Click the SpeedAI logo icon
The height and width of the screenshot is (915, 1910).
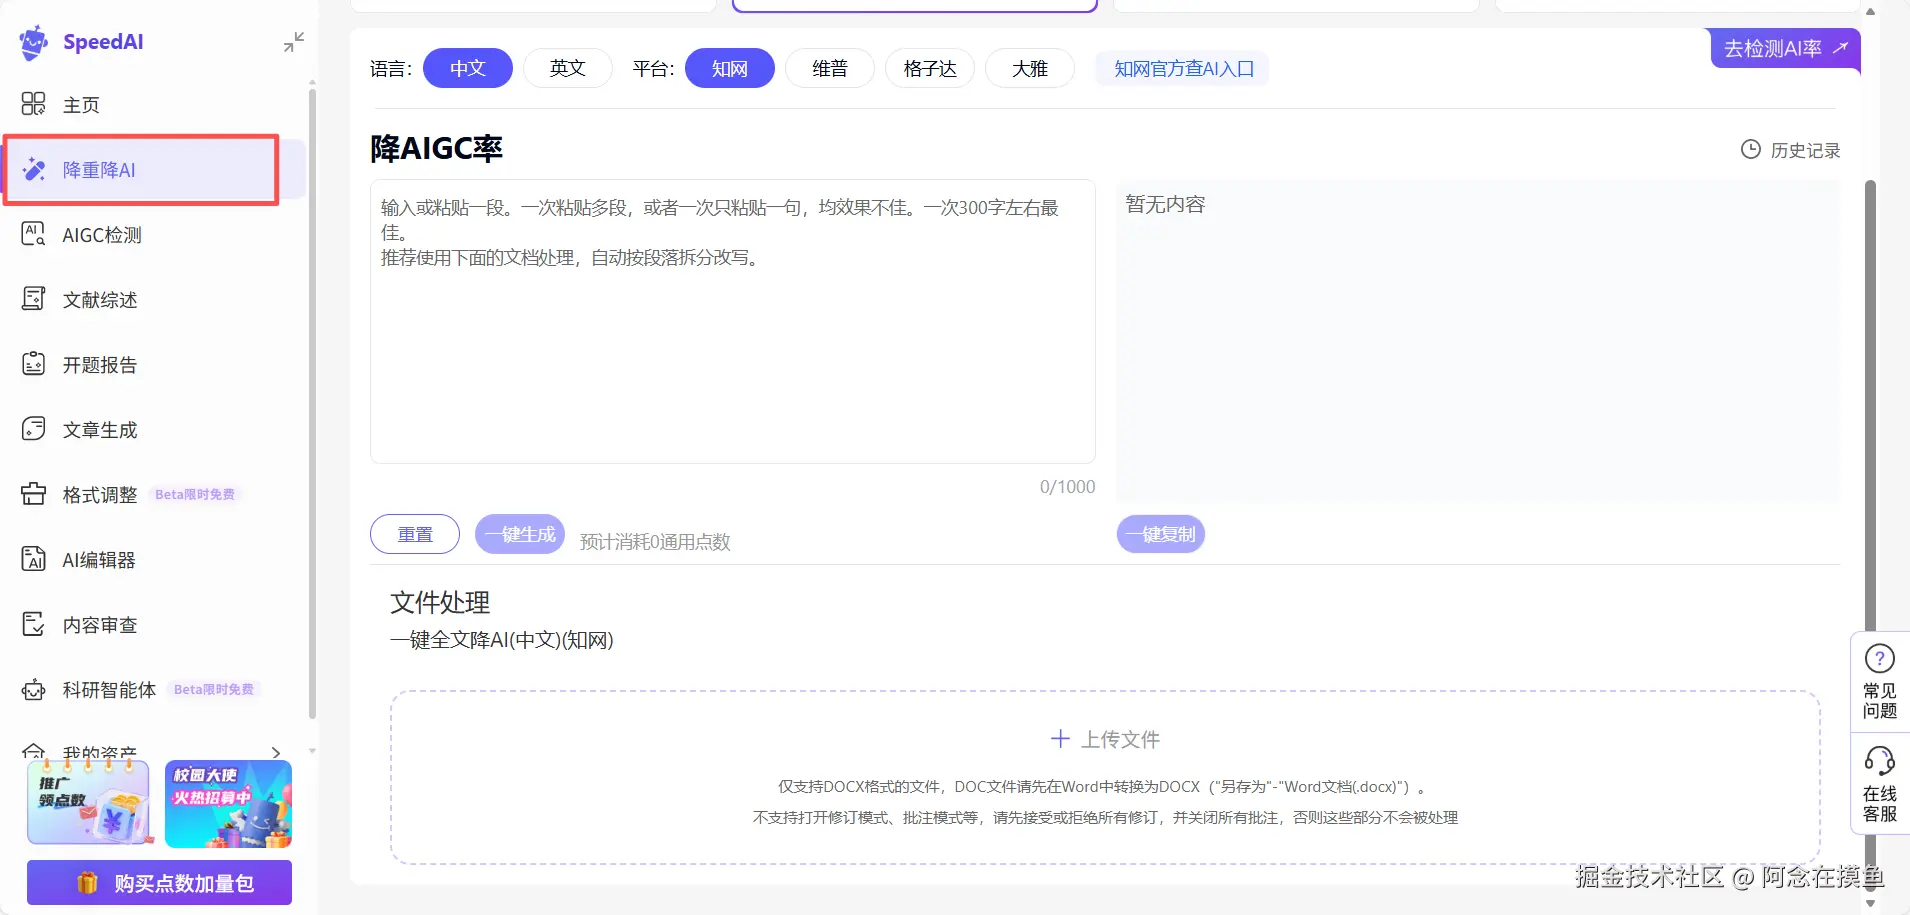34,42
